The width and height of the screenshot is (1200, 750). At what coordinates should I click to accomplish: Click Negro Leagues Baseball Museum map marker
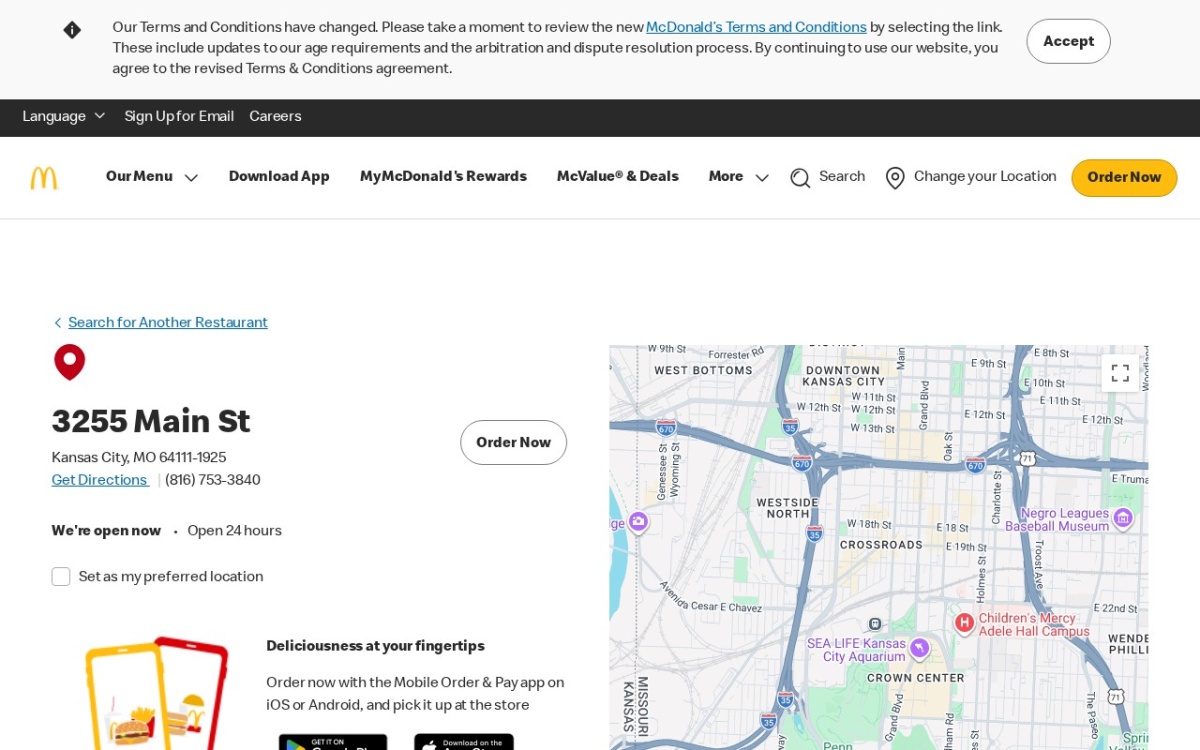coord(1122,517)
